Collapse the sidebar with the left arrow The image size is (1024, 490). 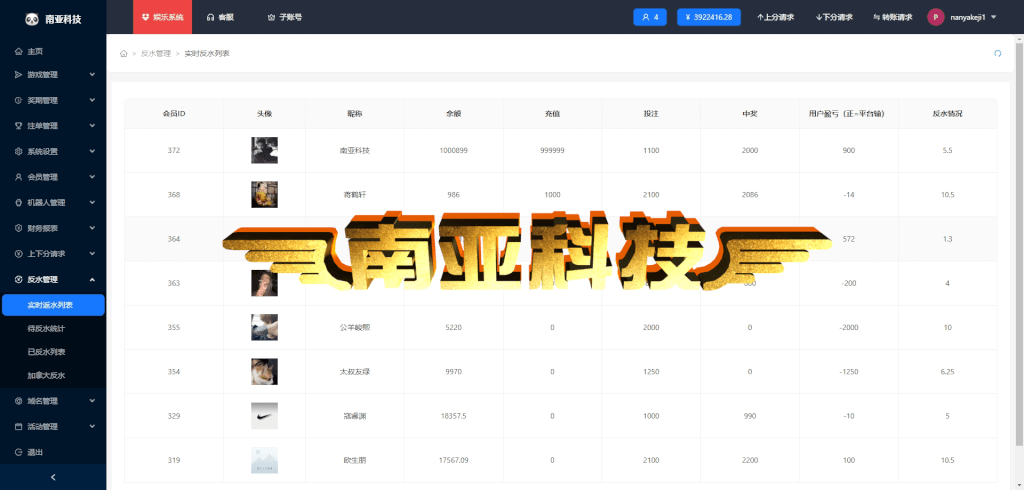click(53, 478)
